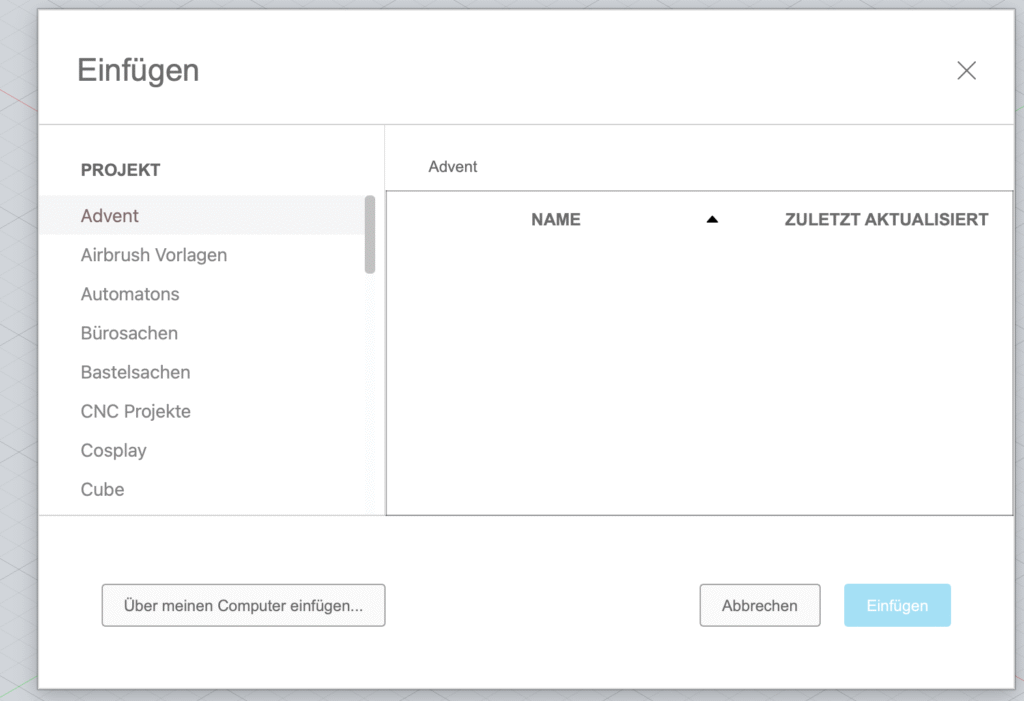Click 'Über meinen Computer einfügen...' button

[x=243, y=605]
